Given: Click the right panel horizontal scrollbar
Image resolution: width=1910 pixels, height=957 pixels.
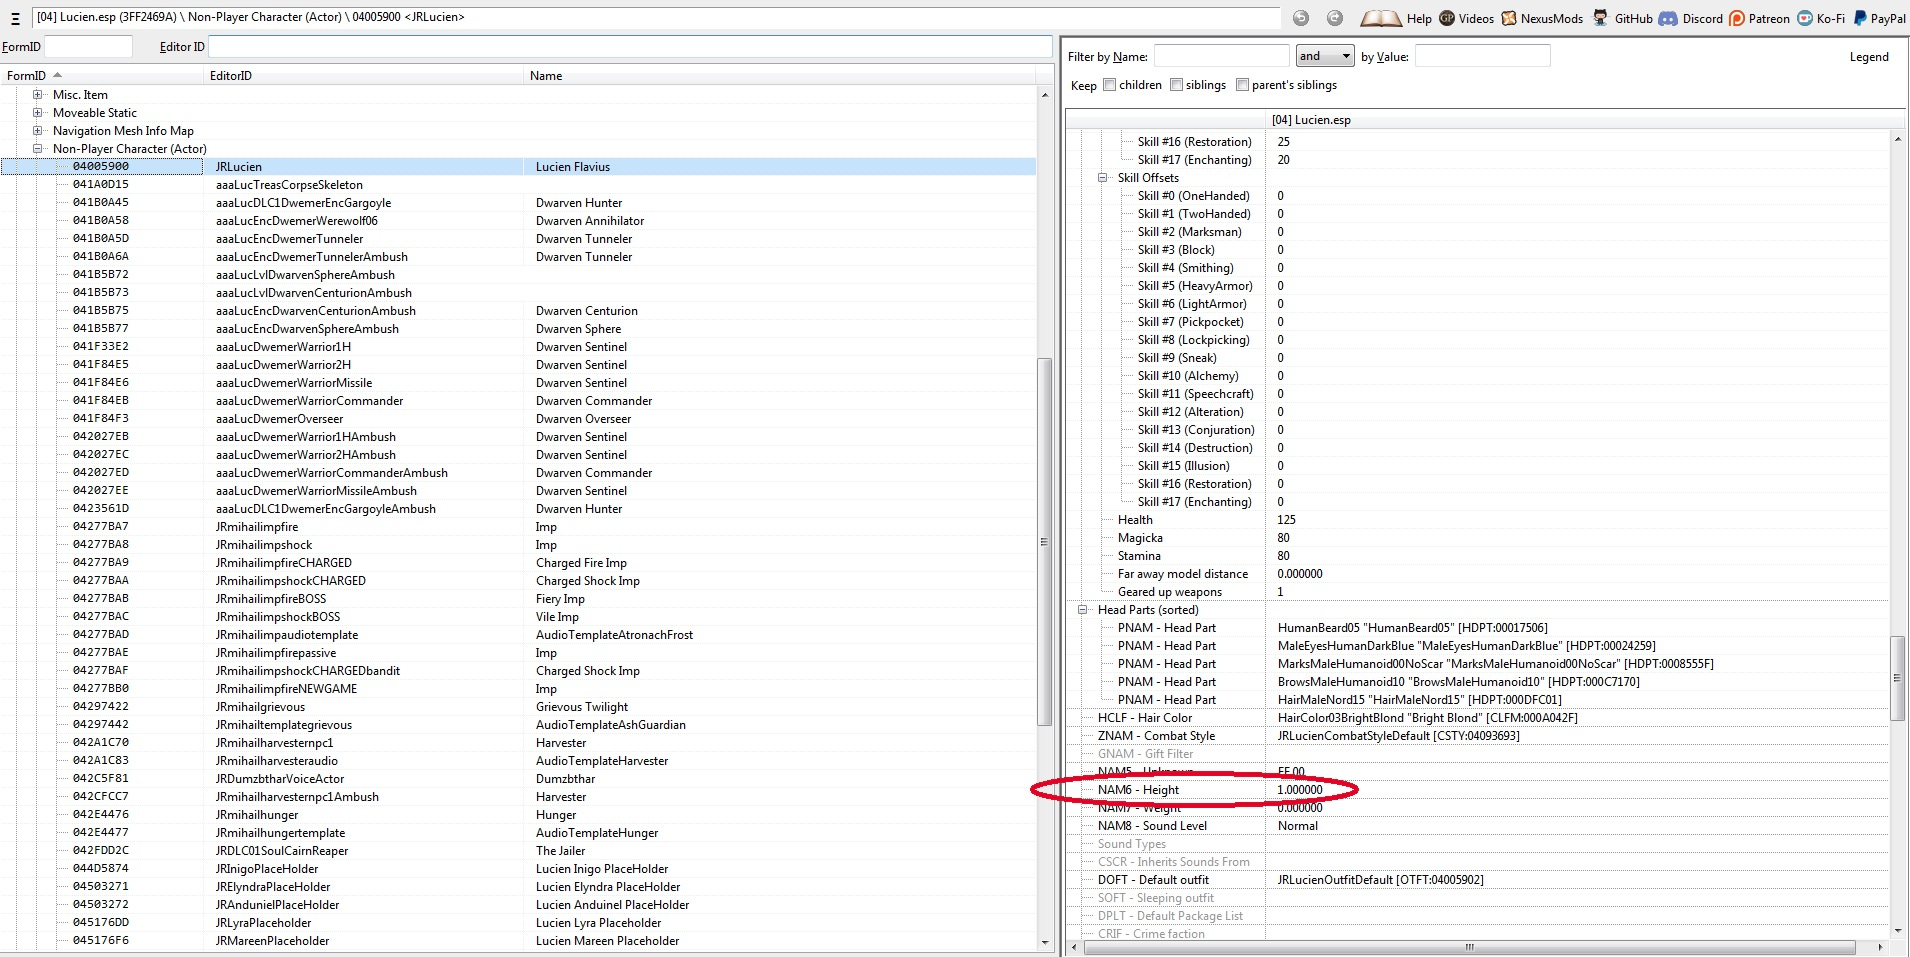Looking at the screenshot, I should pos(1470,947).
